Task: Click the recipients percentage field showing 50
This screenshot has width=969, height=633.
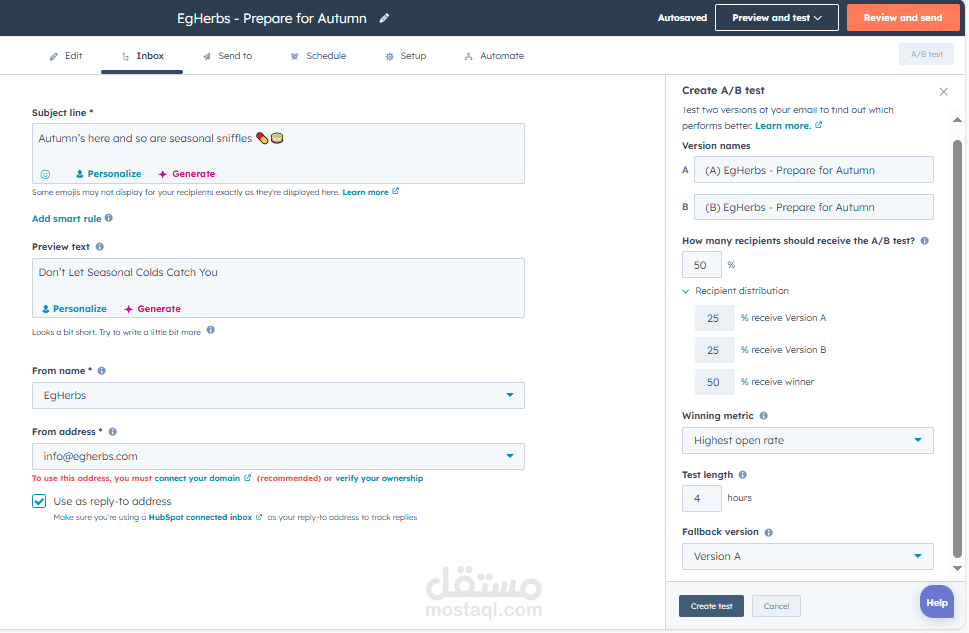Action: click(701, 265)
